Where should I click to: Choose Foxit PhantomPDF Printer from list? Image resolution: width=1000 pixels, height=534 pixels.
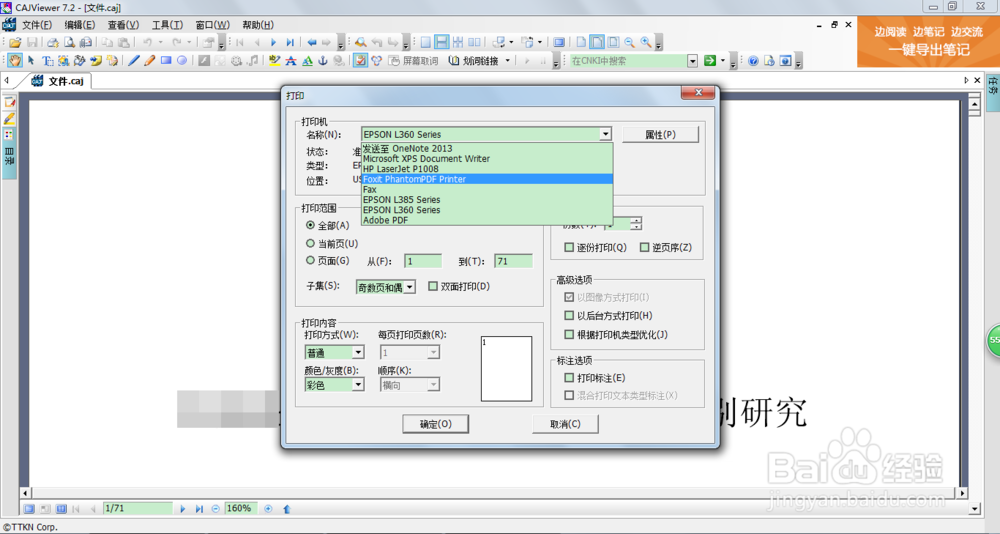[487, 179]
